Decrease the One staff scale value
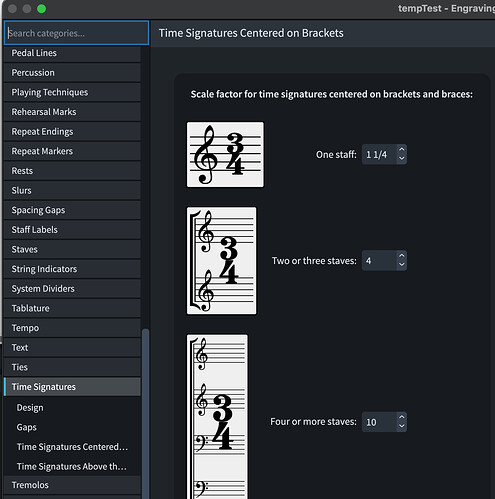This screenshot has width=495, height=499. click(x=402, y=159)
